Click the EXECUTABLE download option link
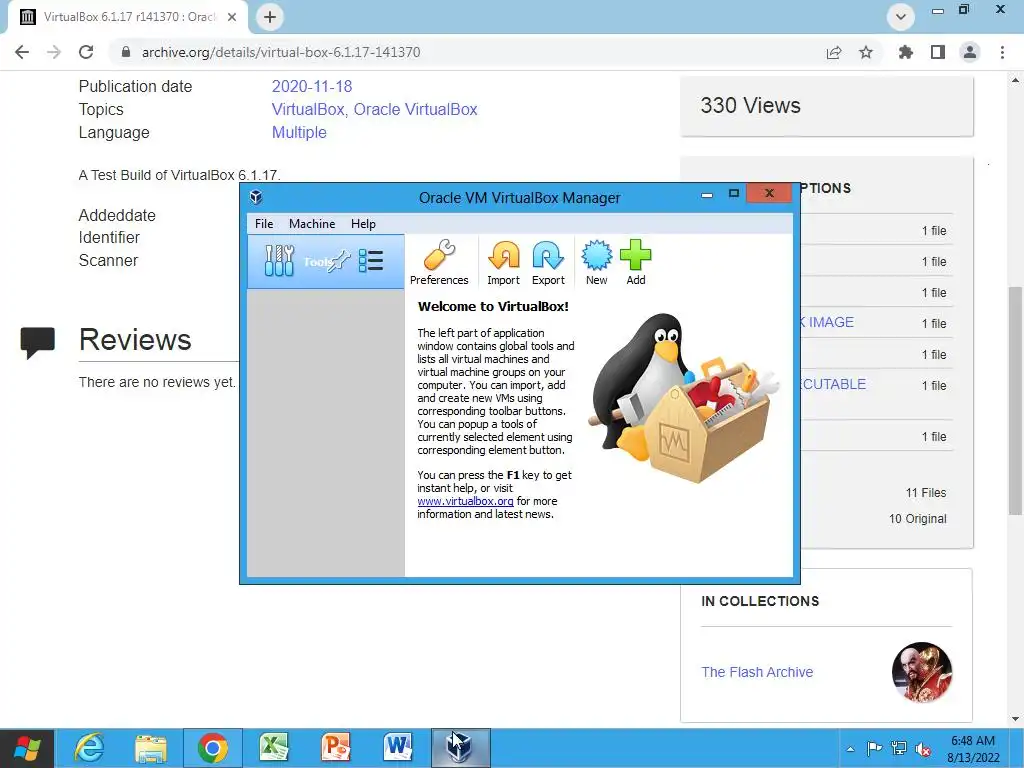The image size is (1024, 768). [x=833, y=384]
